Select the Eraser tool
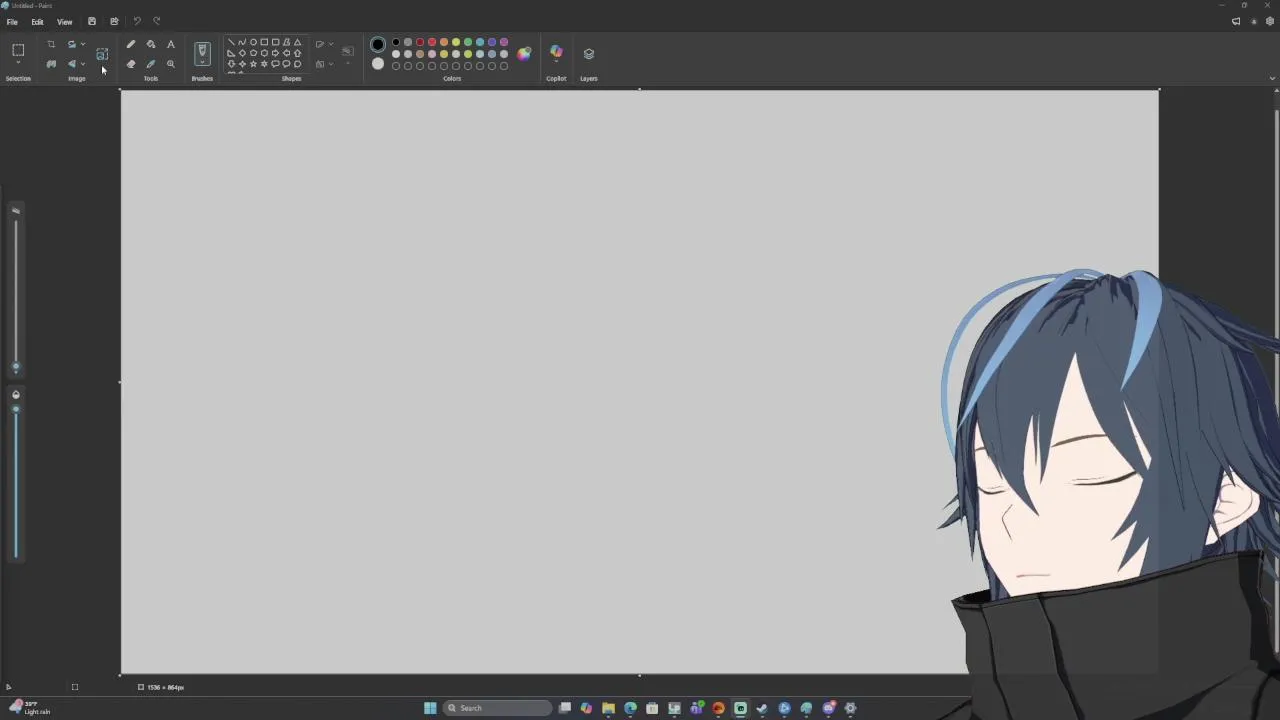The image size is (1280, 720). [131, 64]
